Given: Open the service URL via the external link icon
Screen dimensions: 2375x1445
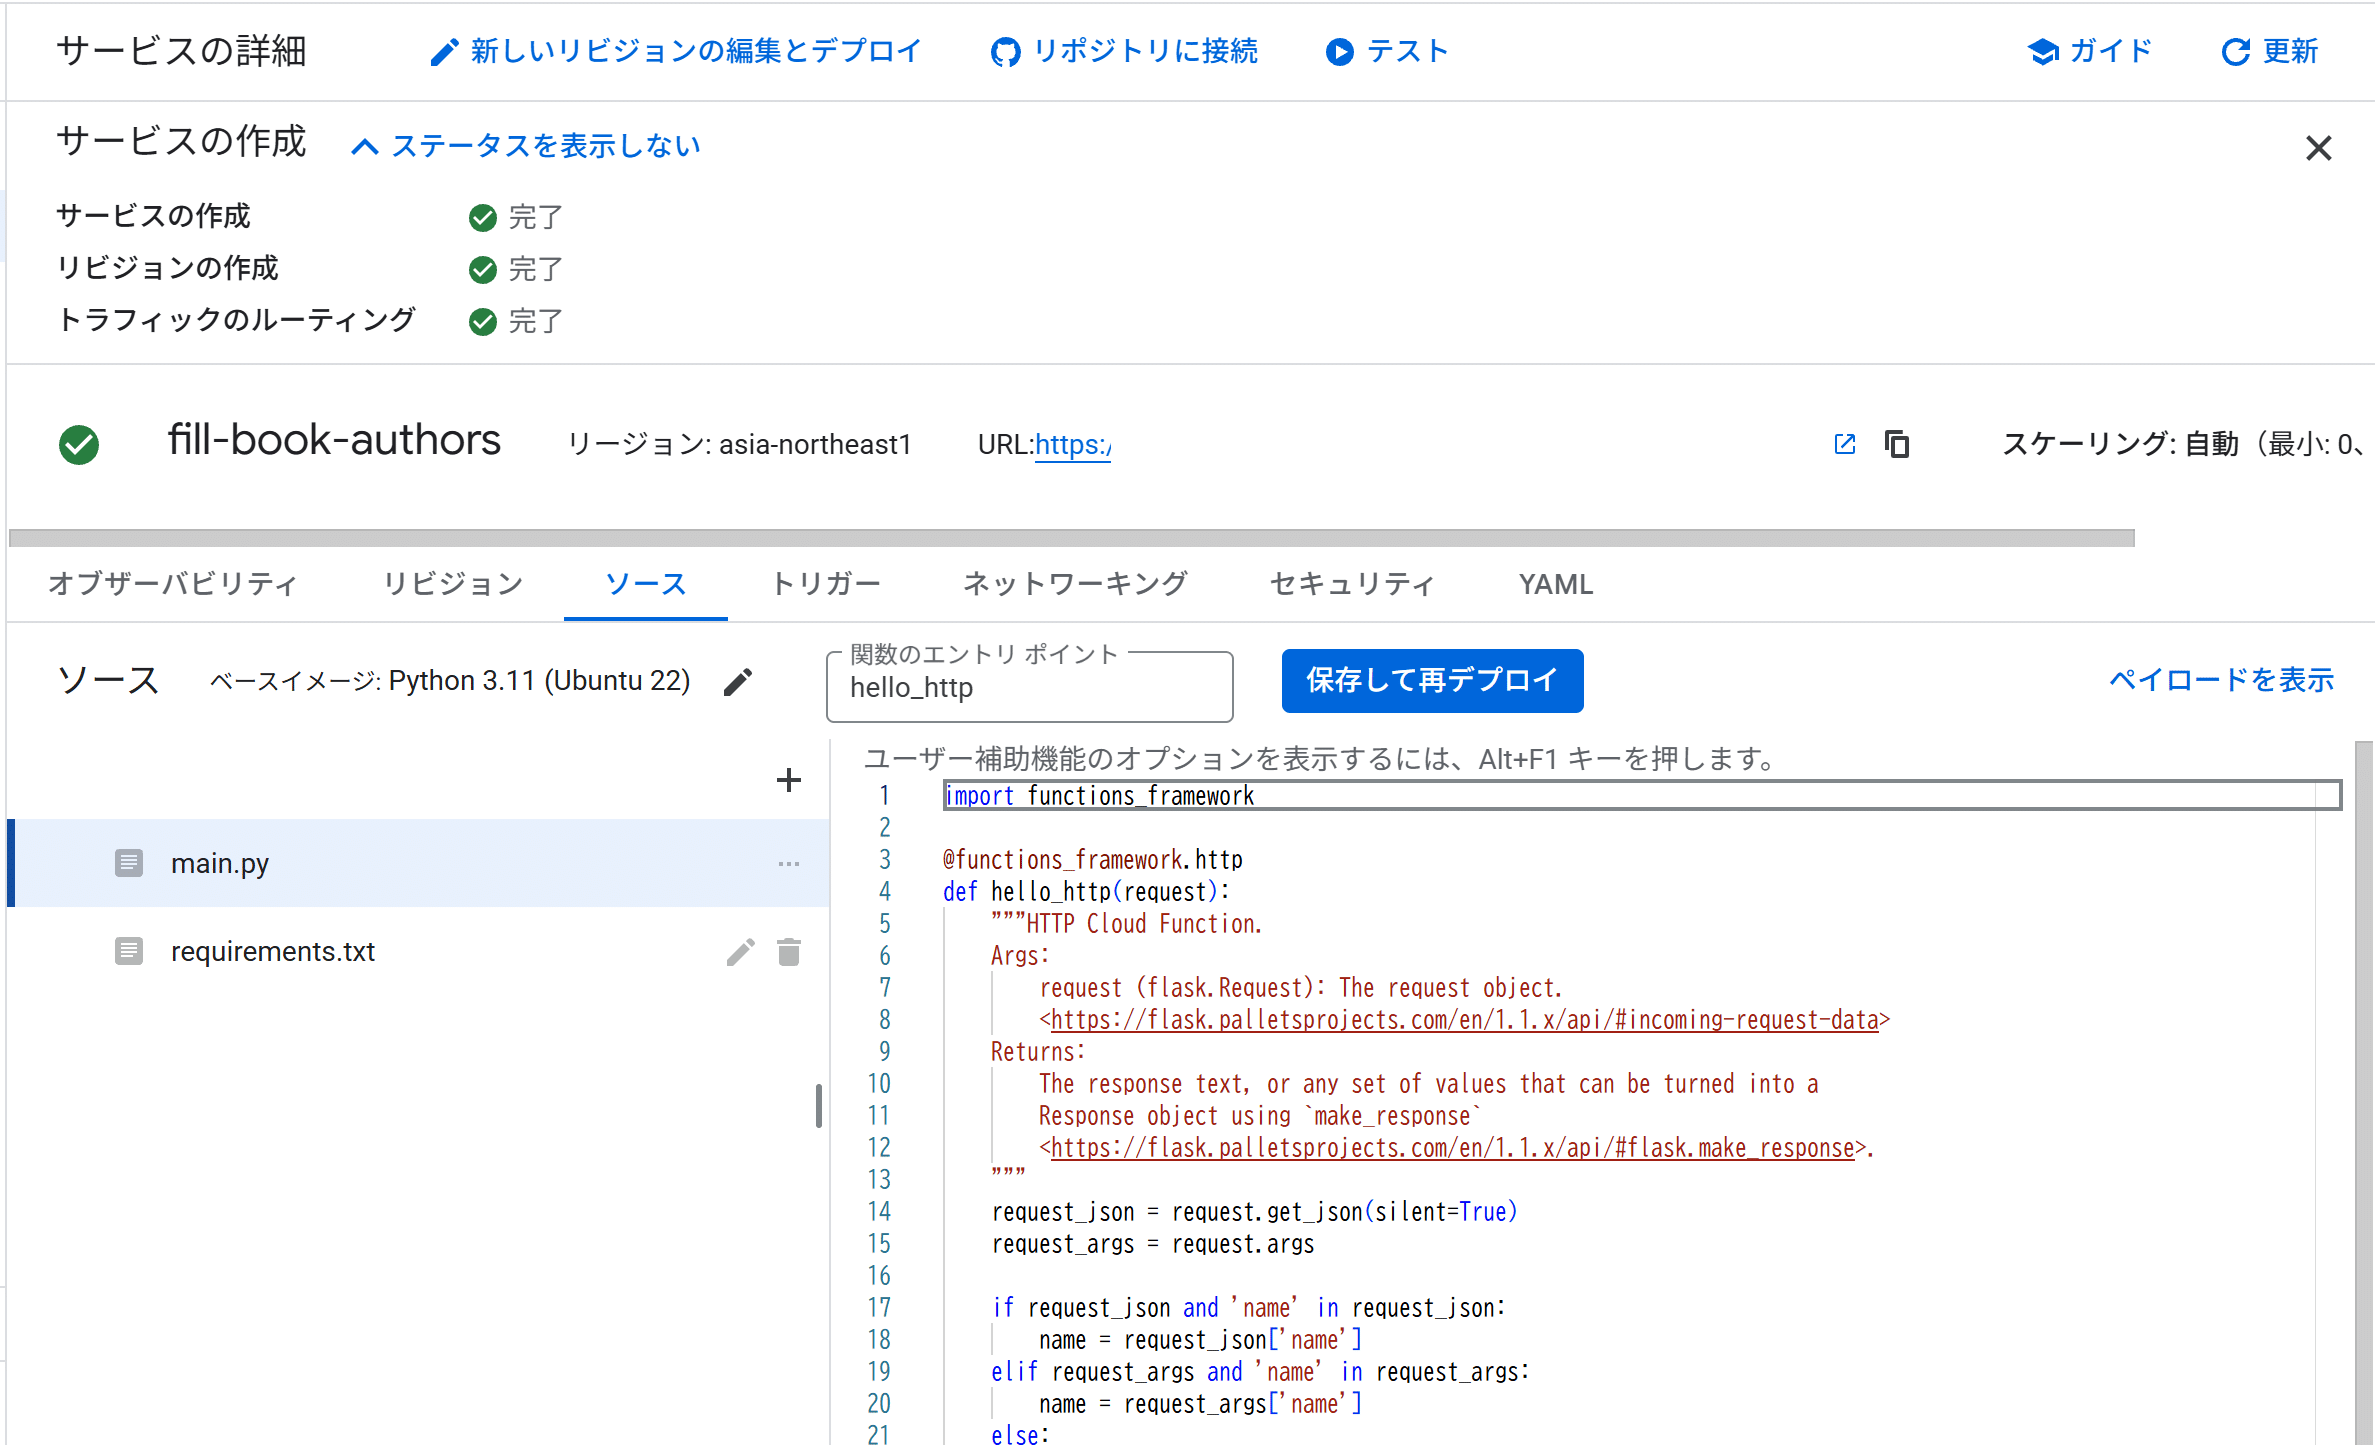Looking at the screenshot, I should (1846, 444).
